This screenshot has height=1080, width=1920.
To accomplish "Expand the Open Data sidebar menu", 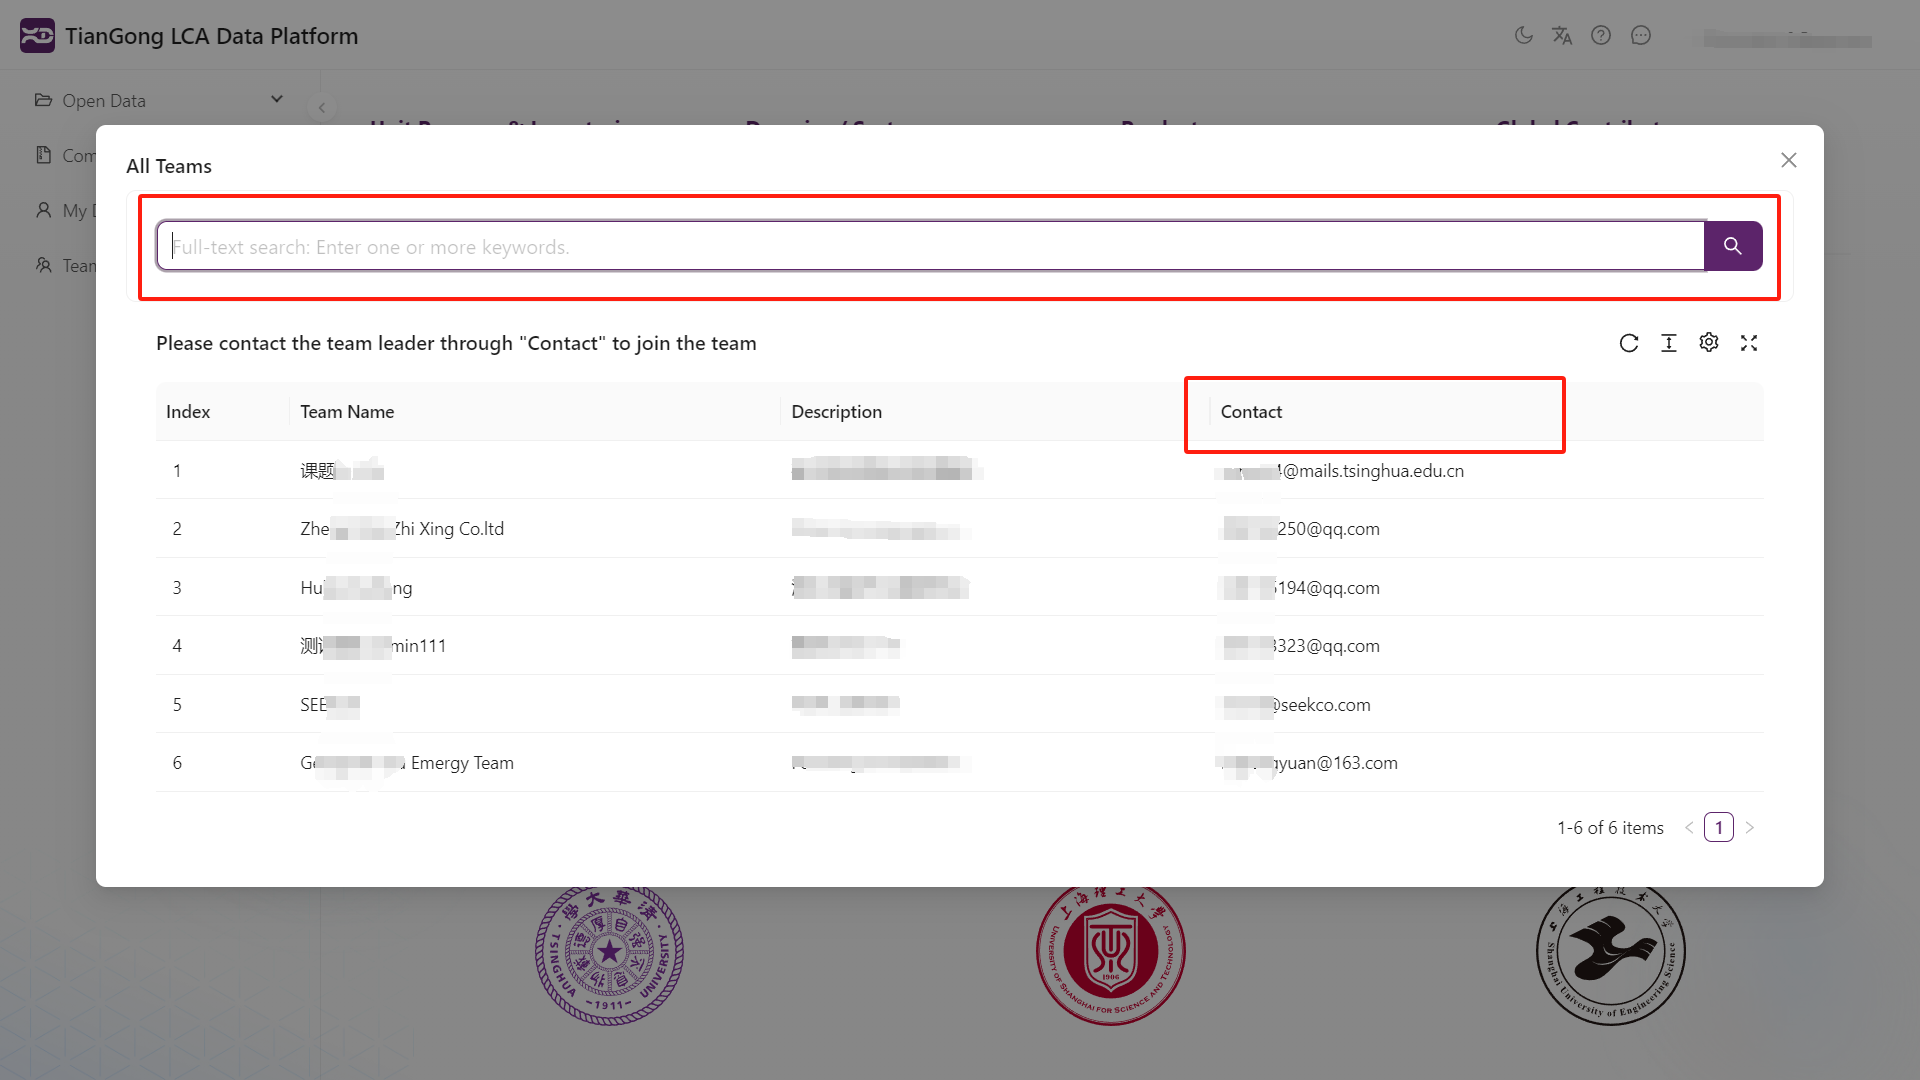I will tap(159, 100).
